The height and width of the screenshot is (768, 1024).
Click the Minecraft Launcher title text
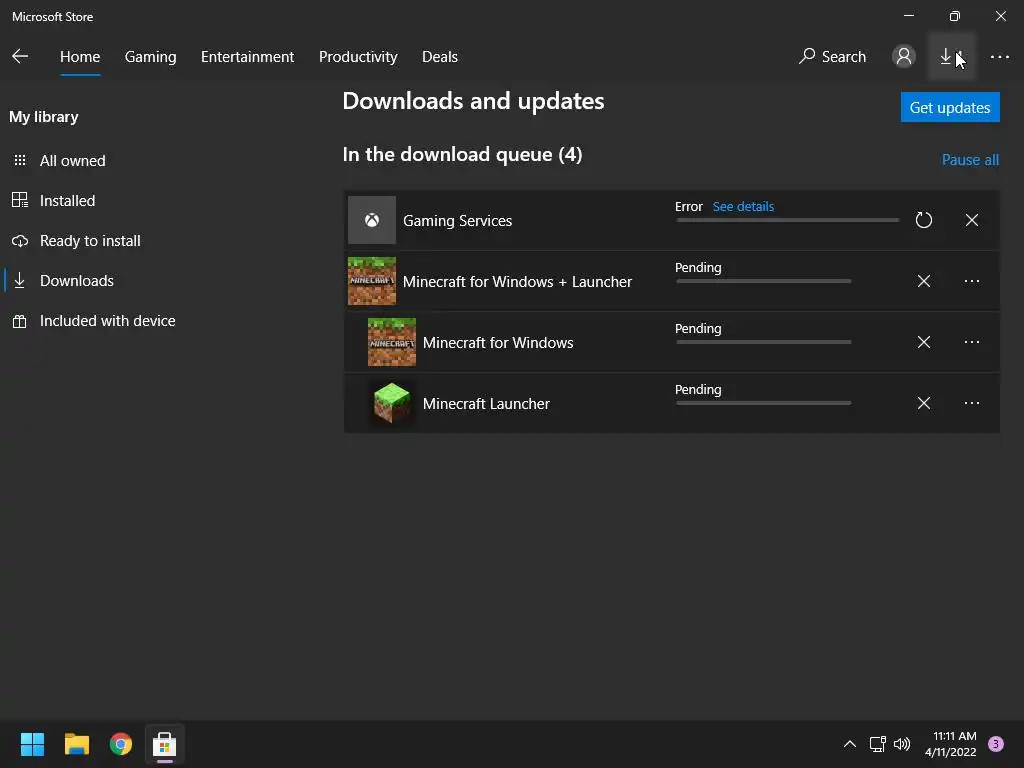[x=486, y=404]
